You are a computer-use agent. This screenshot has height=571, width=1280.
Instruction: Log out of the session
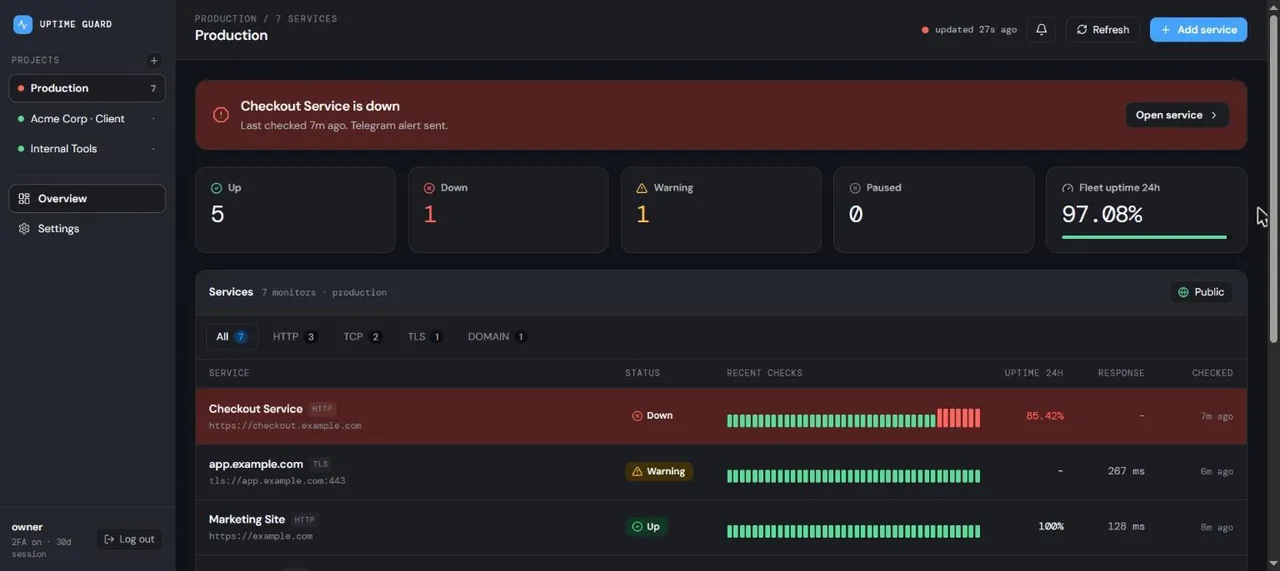click(129, 539)
